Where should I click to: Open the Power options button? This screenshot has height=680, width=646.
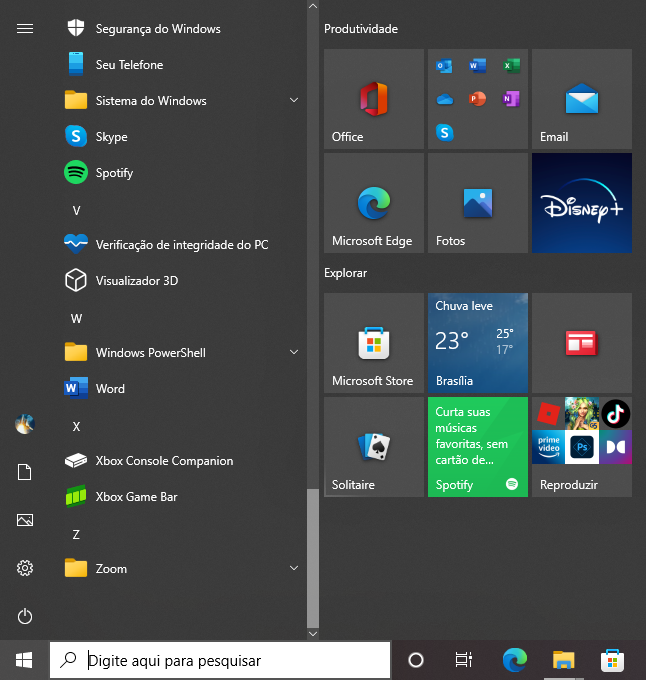point(25,616)
